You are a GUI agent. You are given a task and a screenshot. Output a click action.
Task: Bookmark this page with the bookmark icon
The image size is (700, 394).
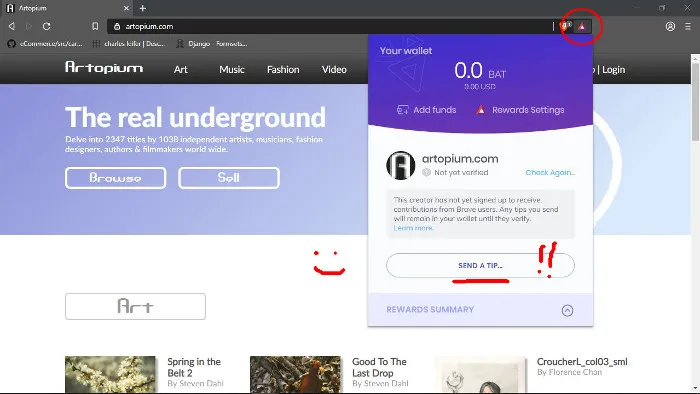(95, 26)
